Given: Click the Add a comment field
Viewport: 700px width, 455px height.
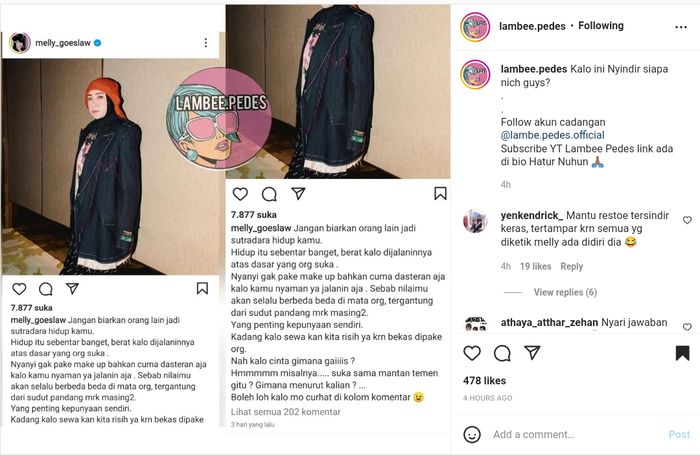Looking at the screenshot, I should (576, 434).
